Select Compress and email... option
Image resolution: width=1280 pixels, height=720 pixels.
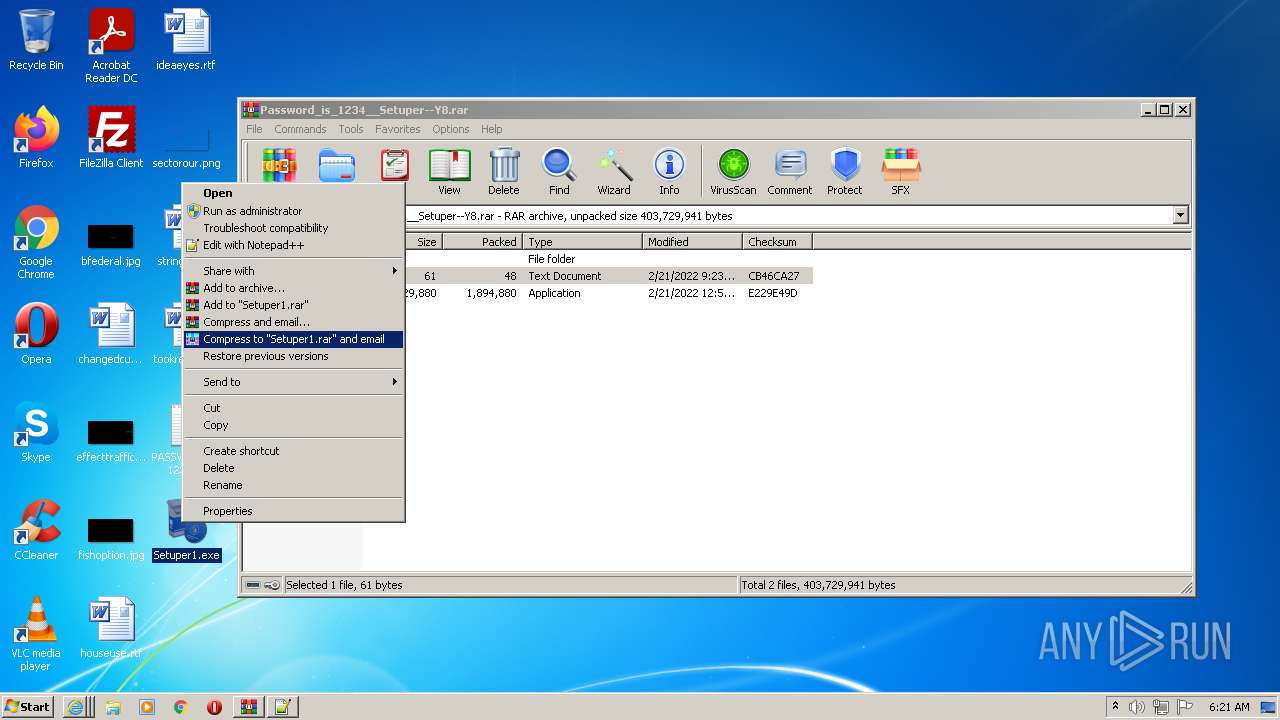293,322
